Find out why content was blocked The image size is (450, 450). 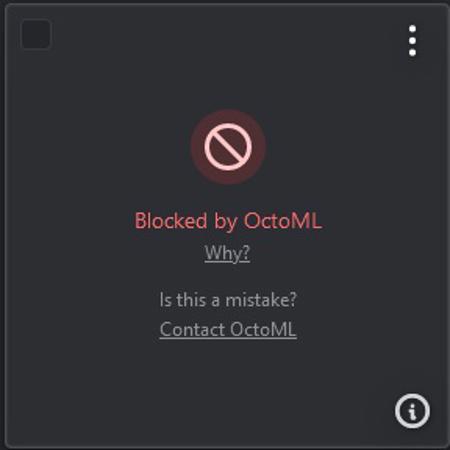coord(227,253)
